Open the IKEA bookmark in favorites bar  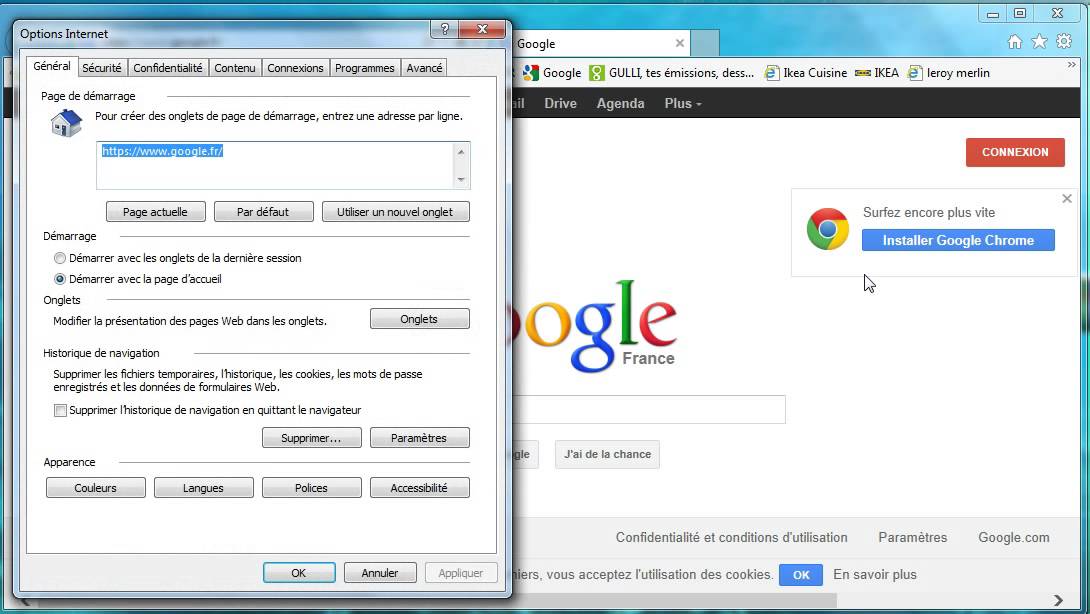(877, 73)
